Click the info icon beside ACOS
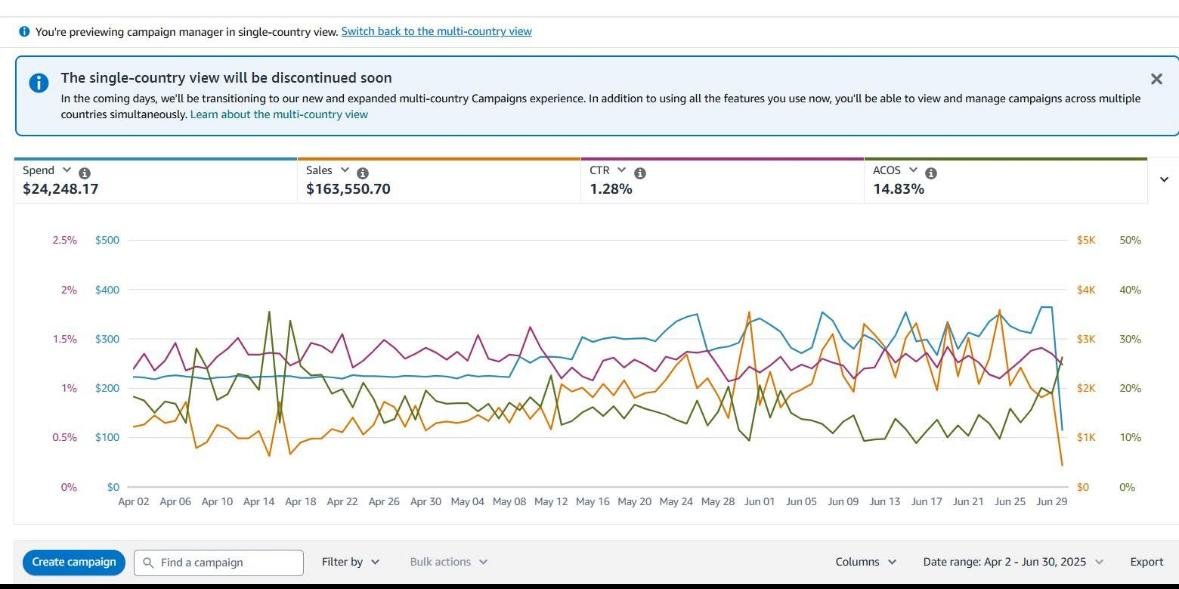Screen dimensions: 1179x589 pos(931,172)
